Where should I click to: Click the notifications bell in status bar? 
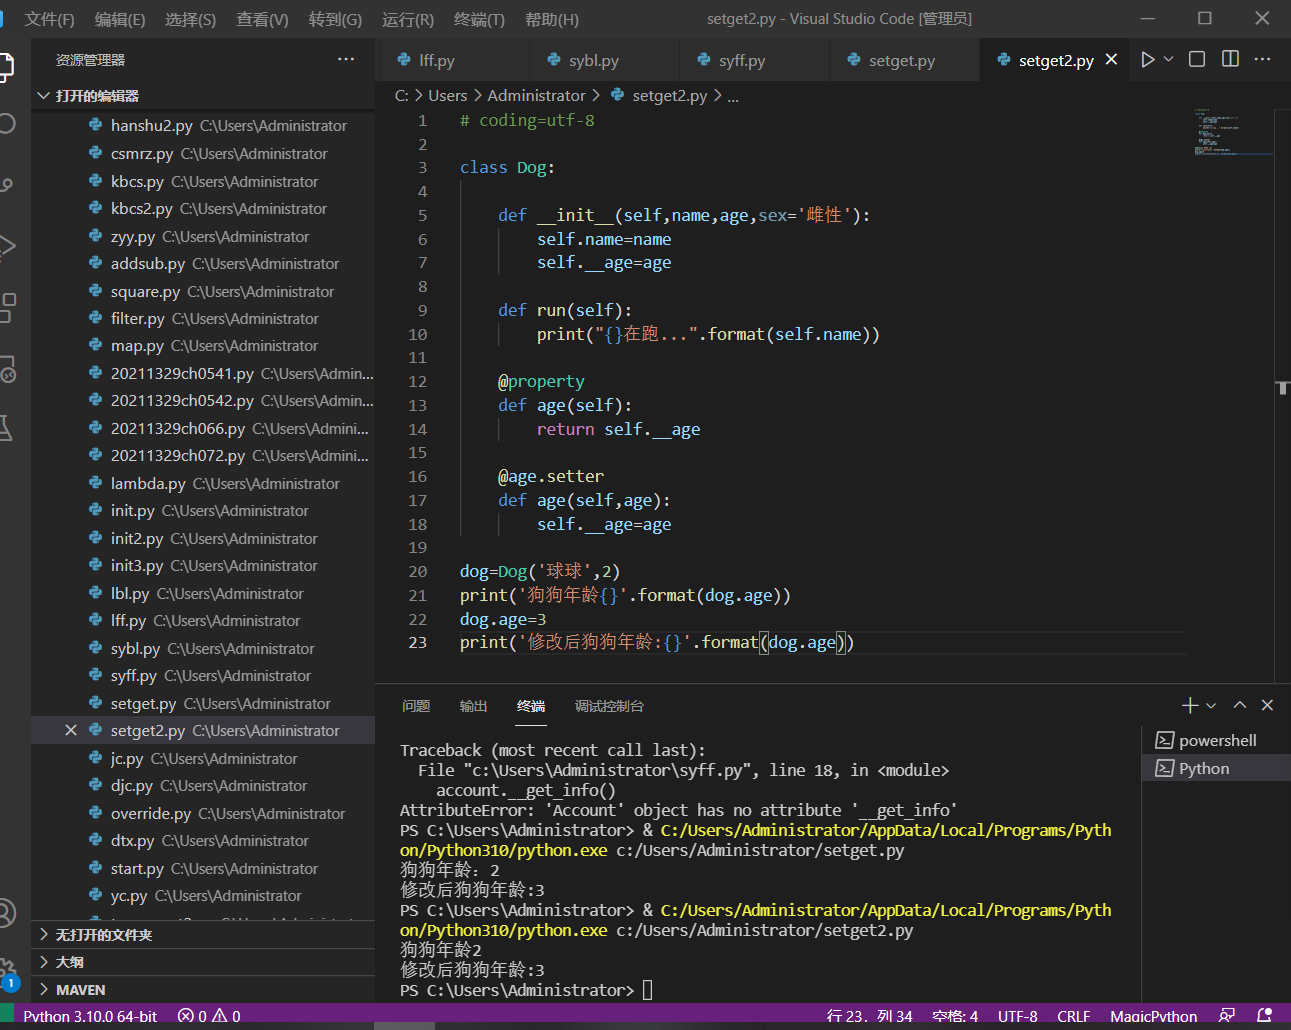[1264, 1016]
